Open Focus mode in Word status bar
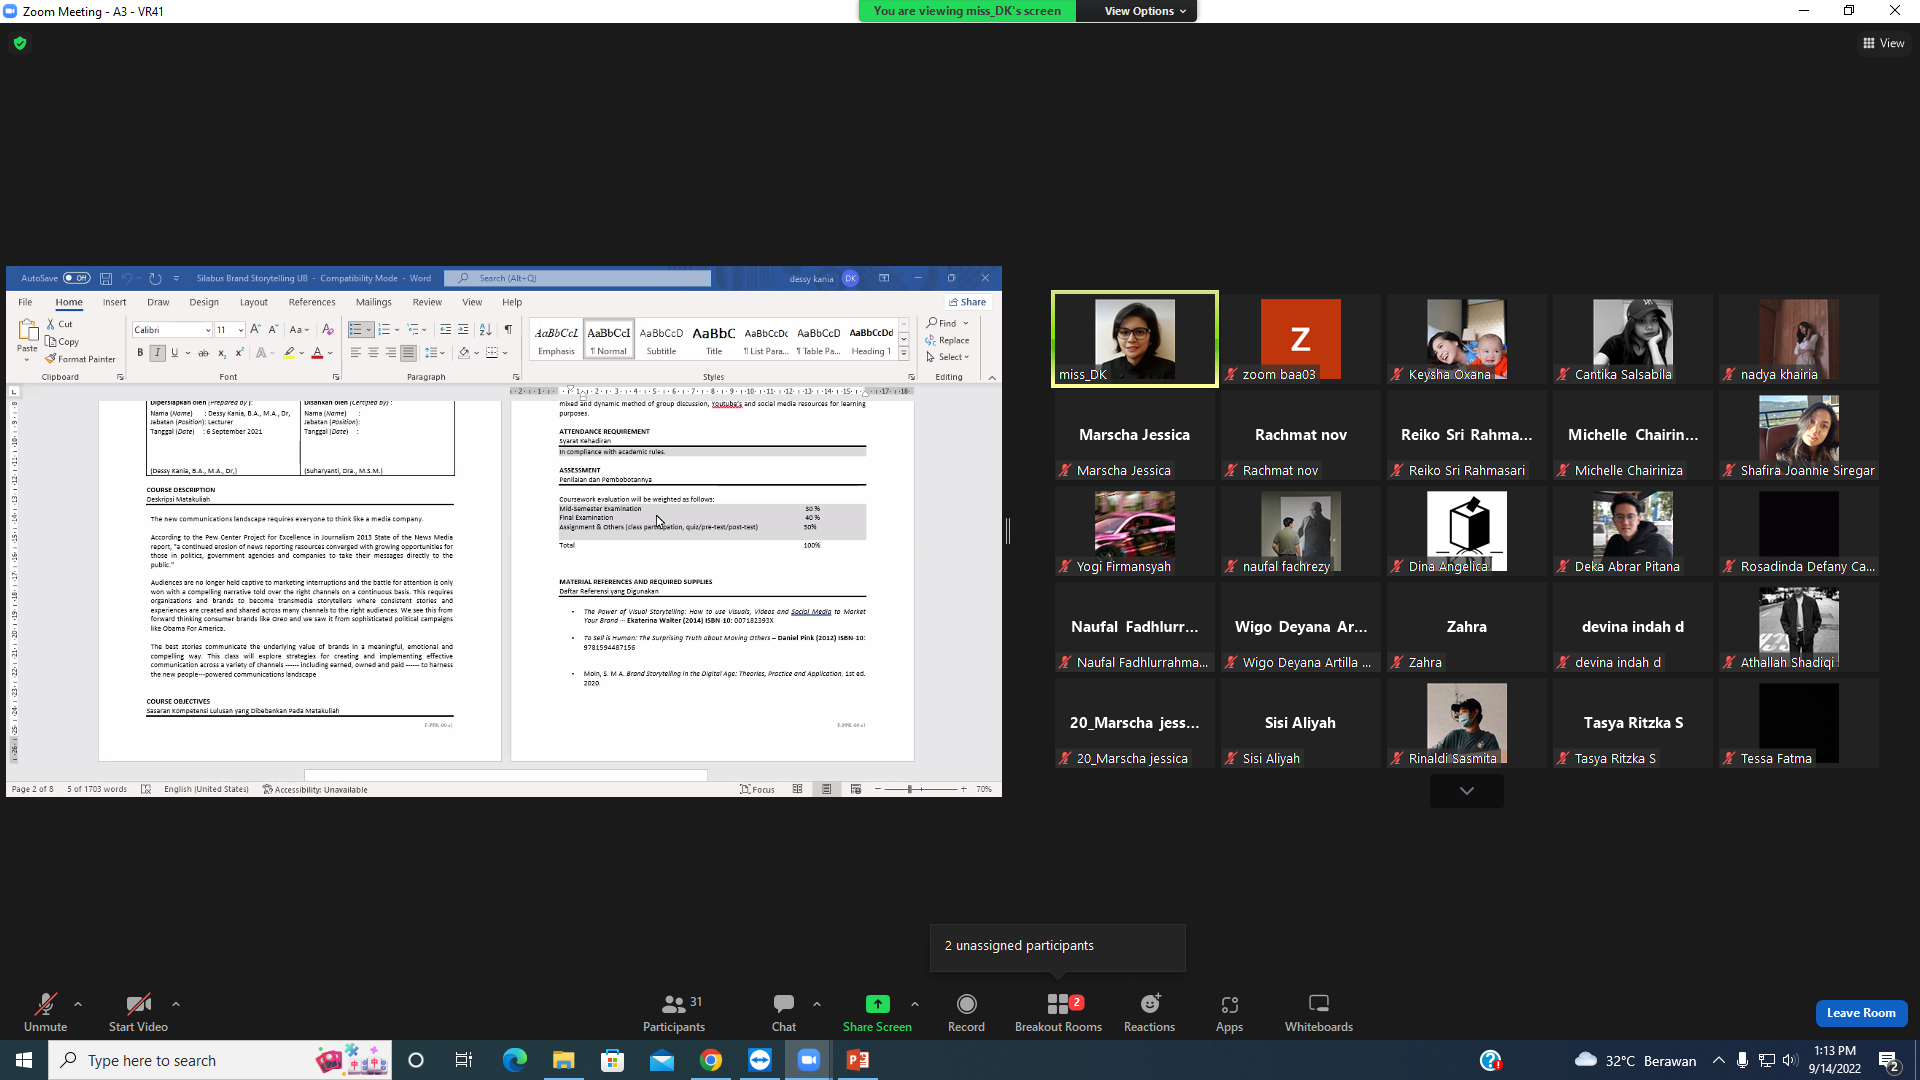 click(757, 789)
